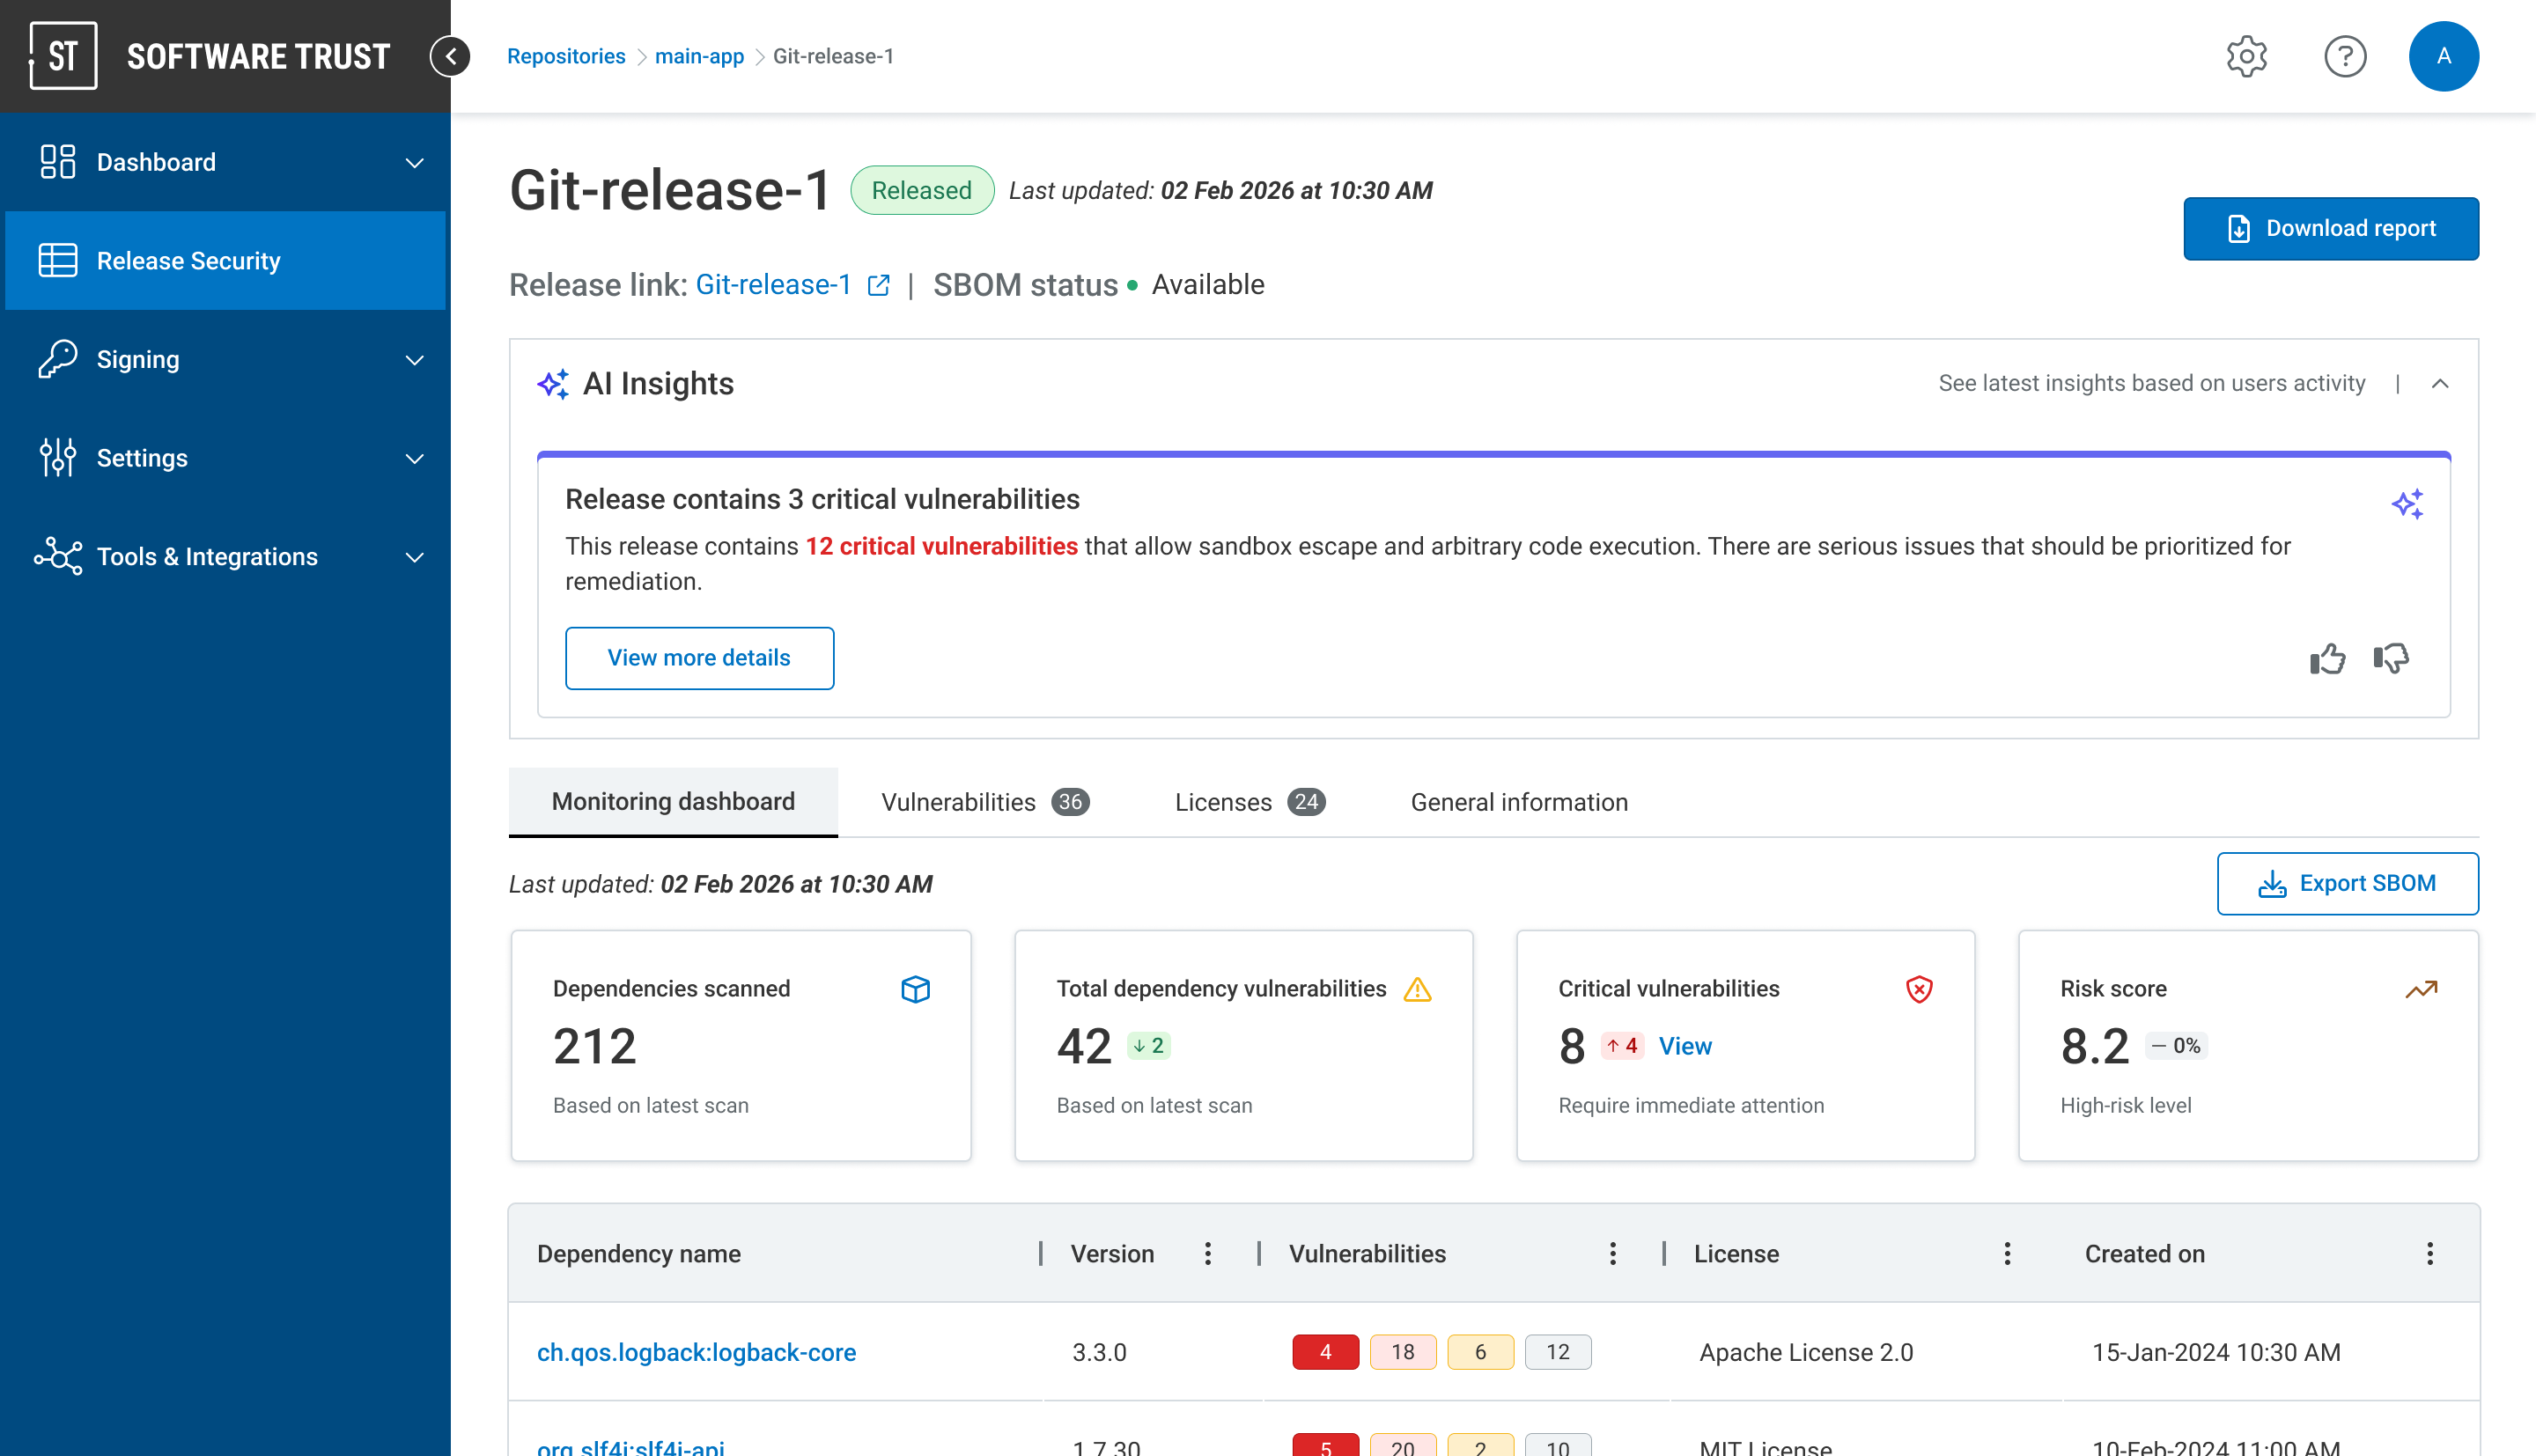This screenshot has height=1456, width=2536.
Task: Click the Tools & Integrations nodes icon
Action: (58, 556)
